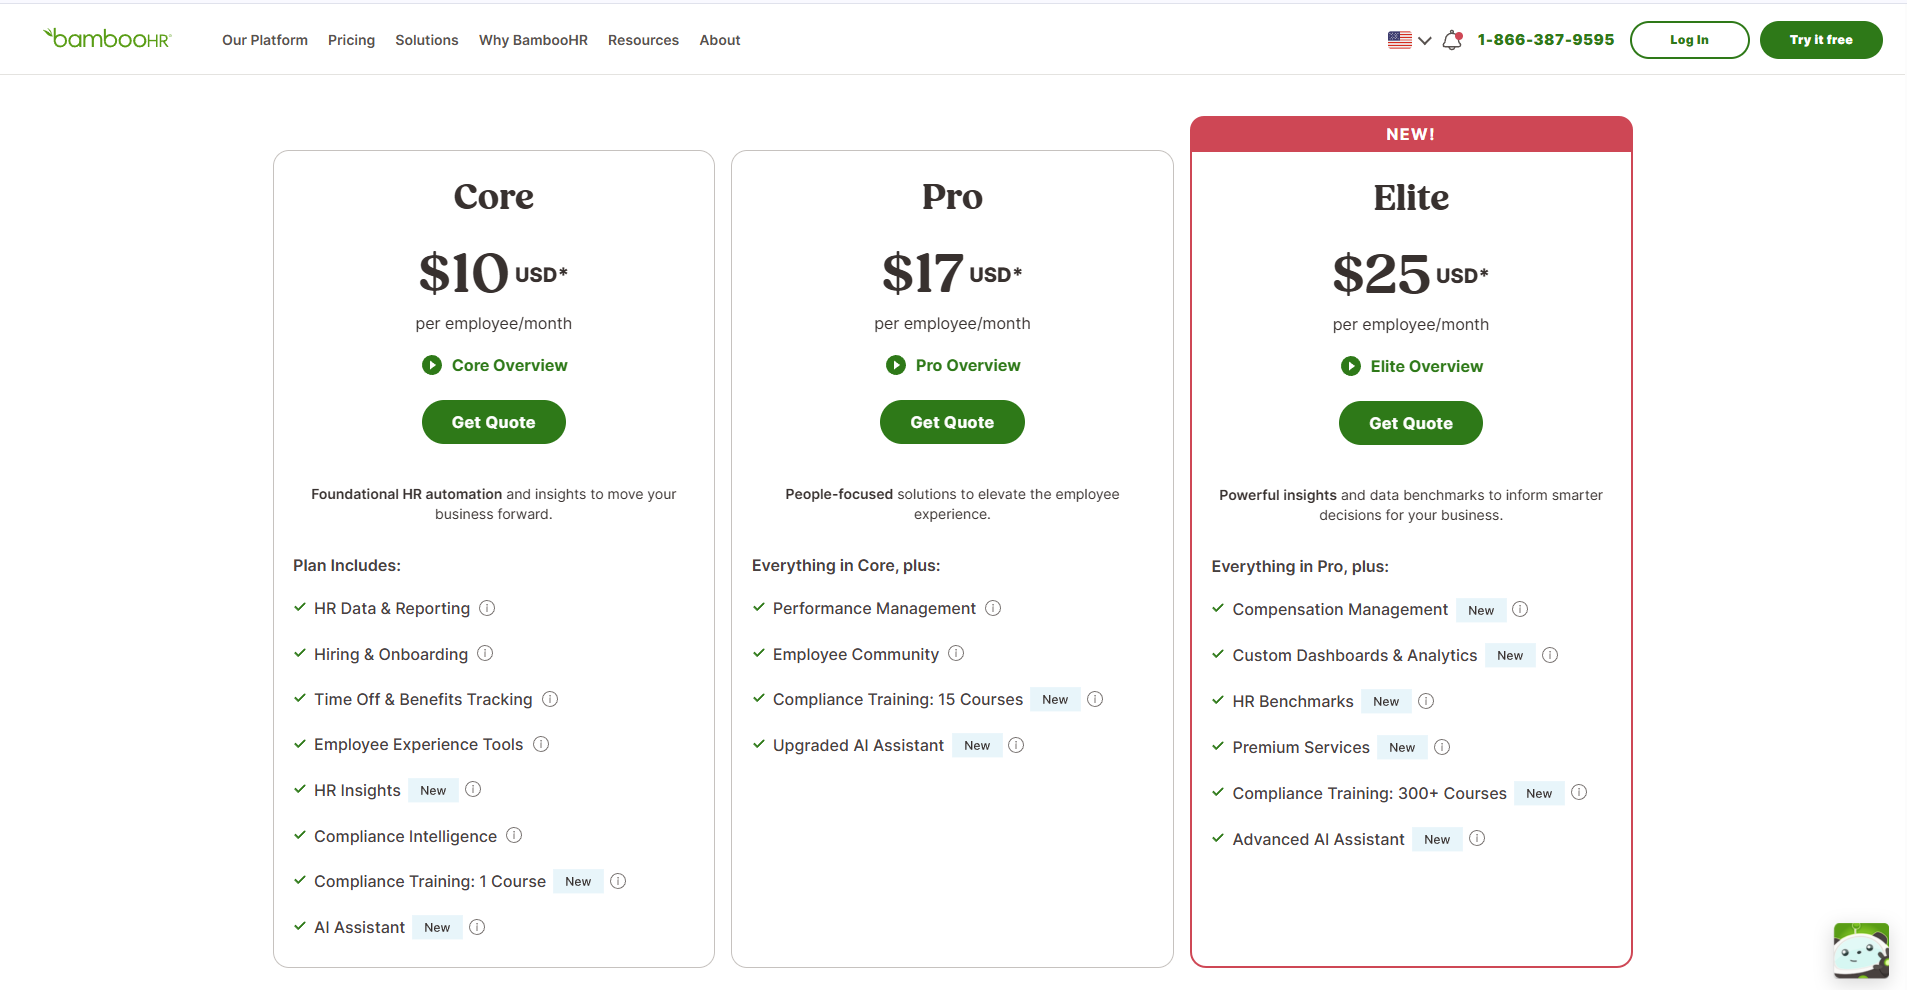Click the checkmark beside Employee Community
Screen dimensions: 1907x990
click(757, 654)
